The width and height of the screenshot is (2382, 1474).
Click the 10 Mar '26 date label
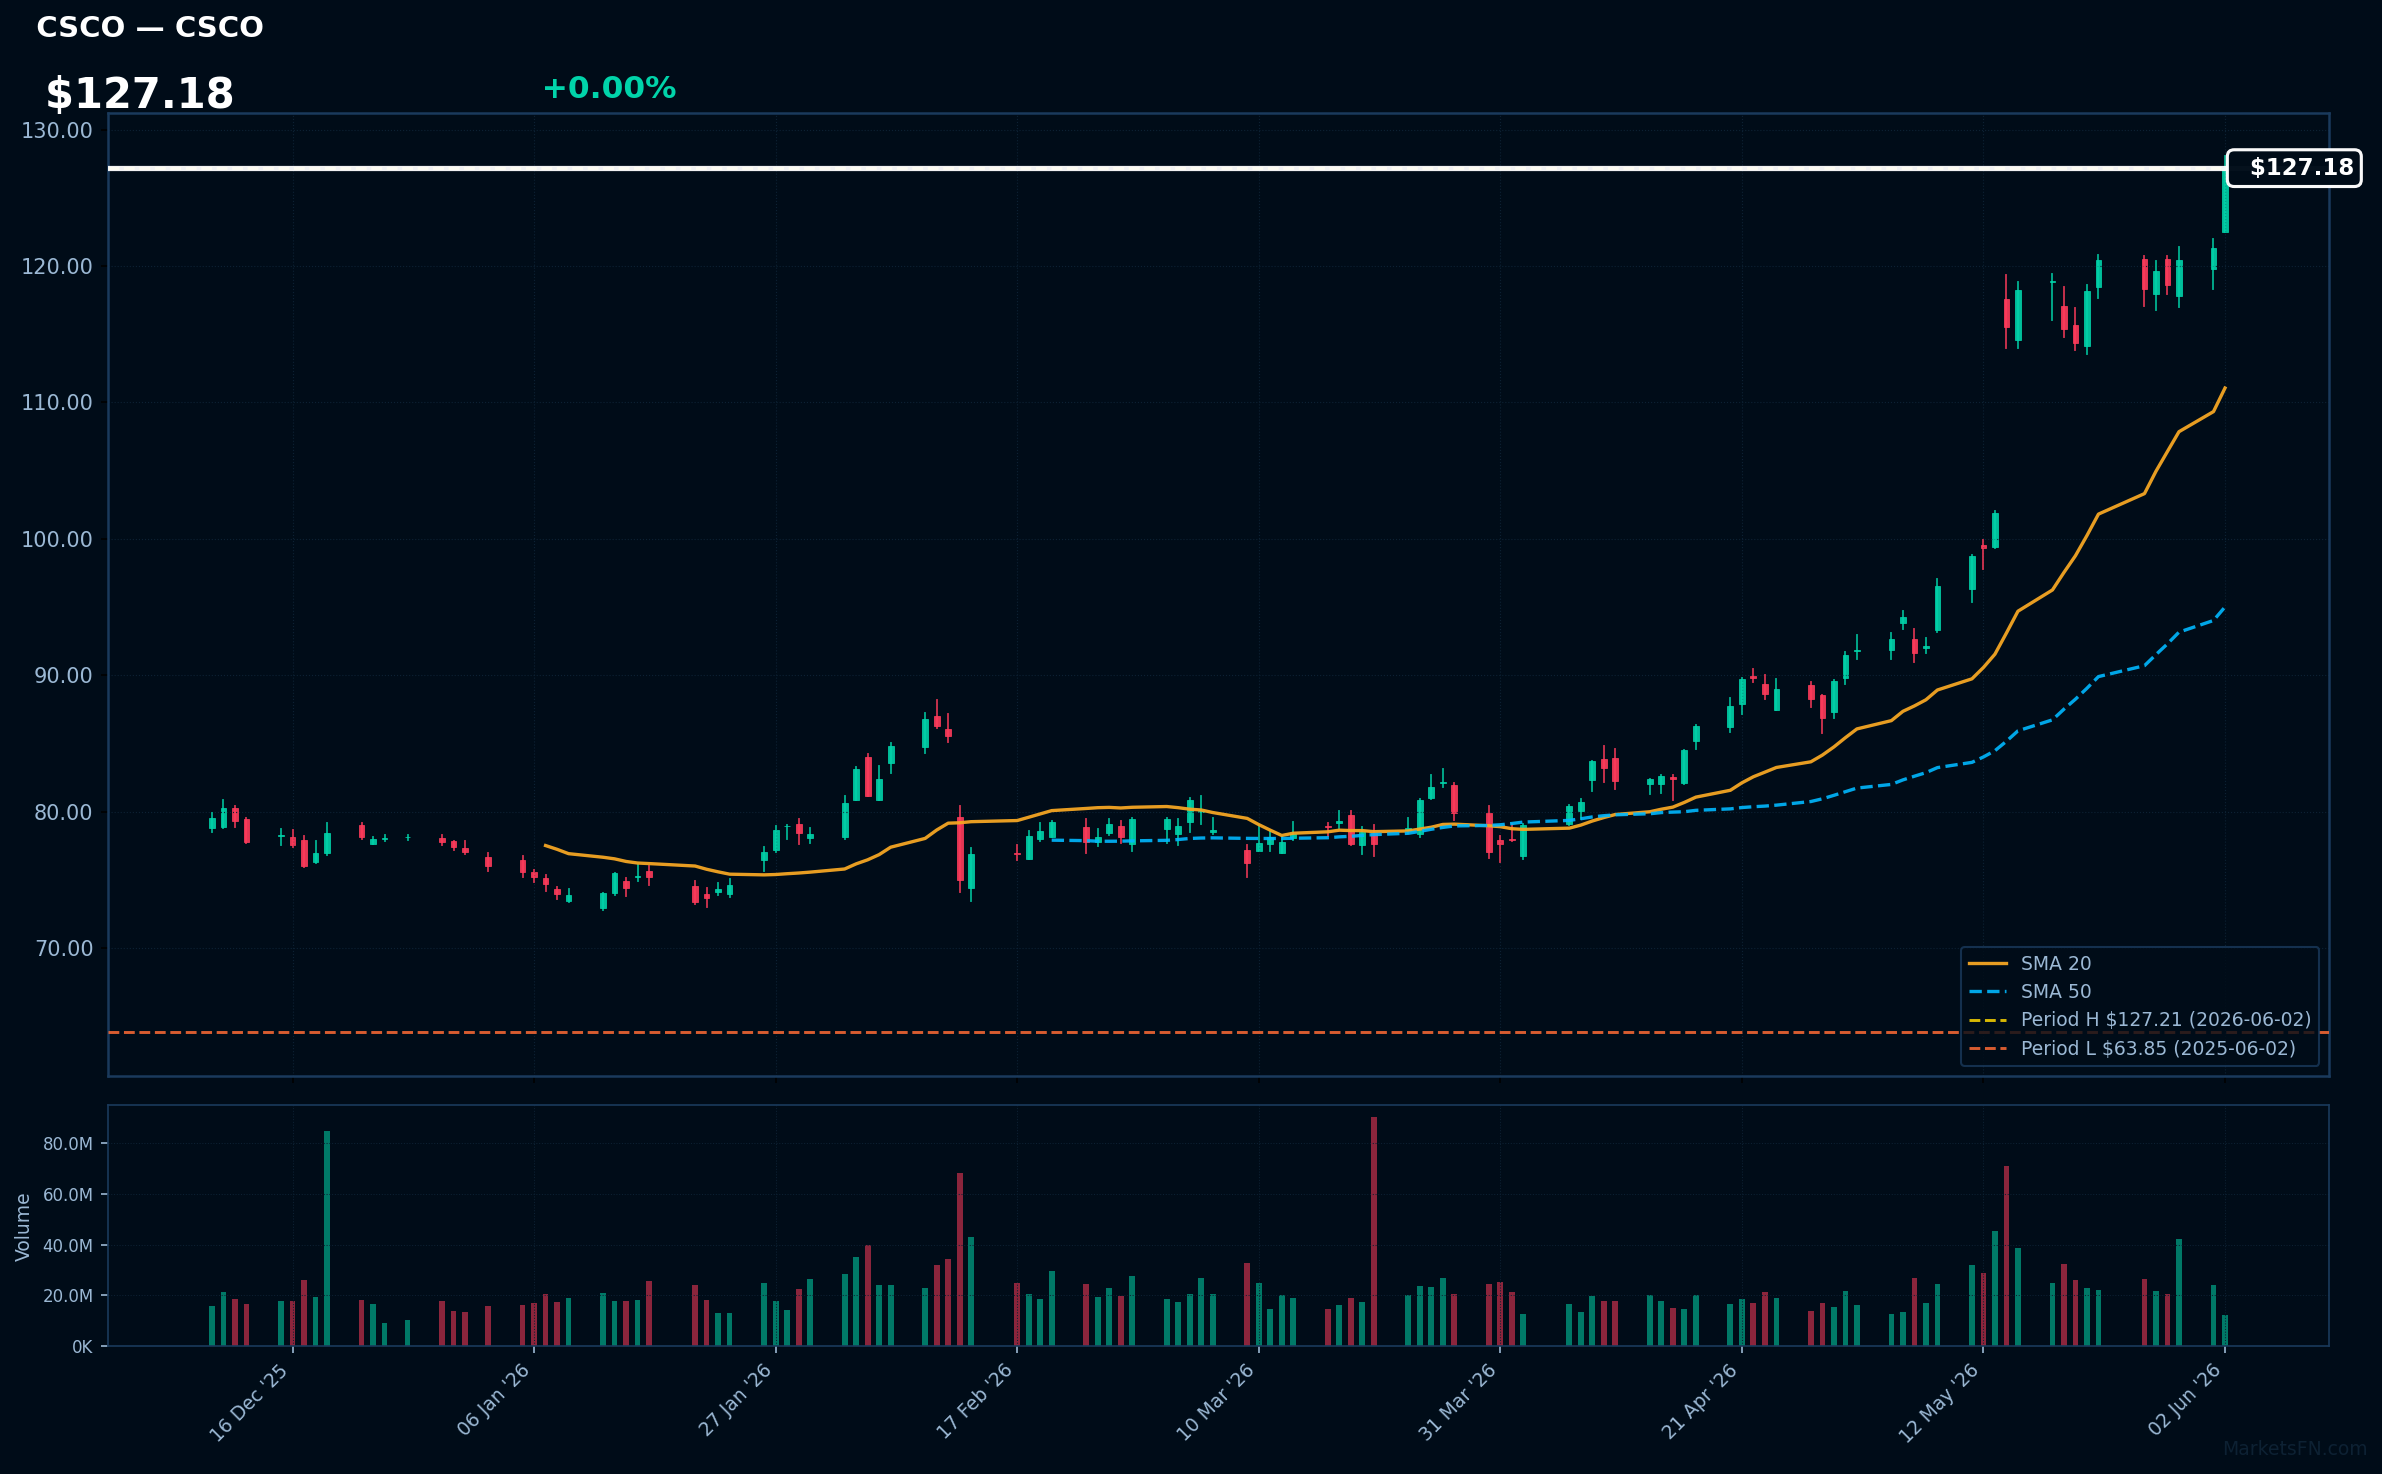[x=1215, y=1402]
